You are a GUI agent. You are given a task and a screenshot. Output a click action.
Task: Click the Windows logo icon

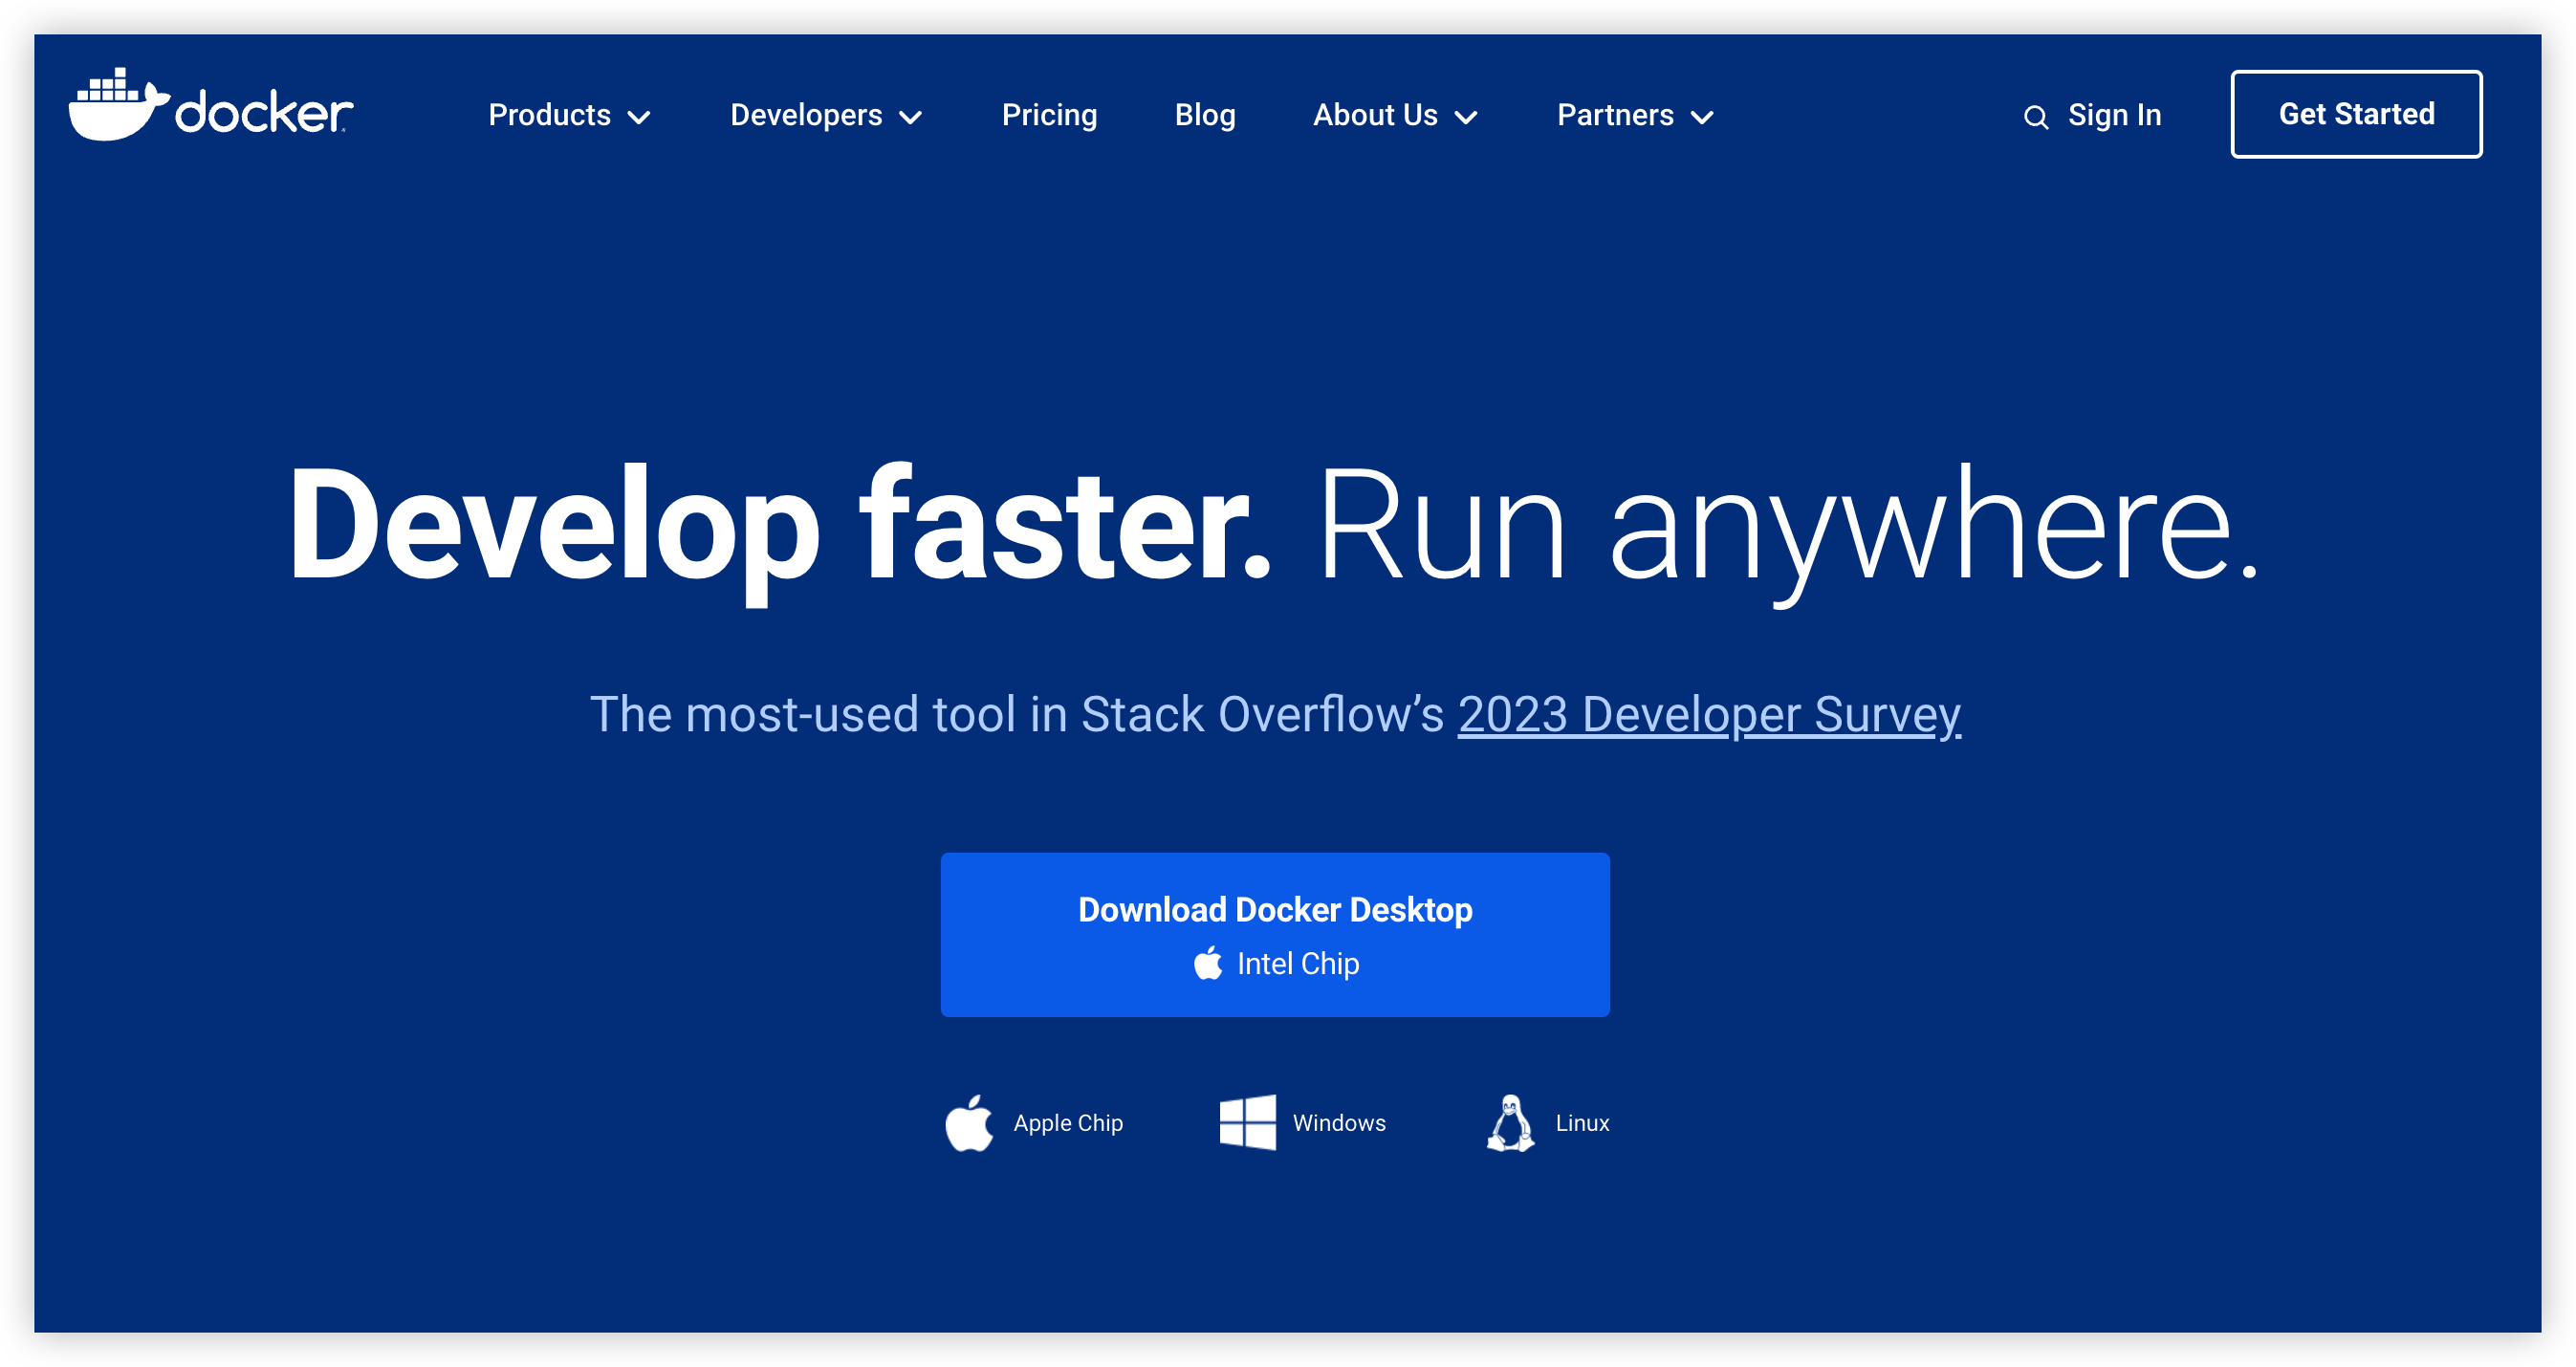click(x=1247, y=1123)
